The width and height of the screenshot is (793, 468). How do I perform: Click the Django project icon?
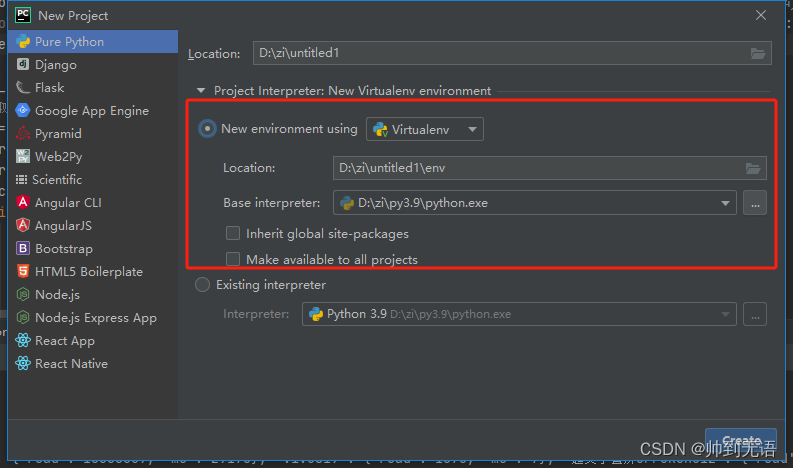tap(23, 64)
